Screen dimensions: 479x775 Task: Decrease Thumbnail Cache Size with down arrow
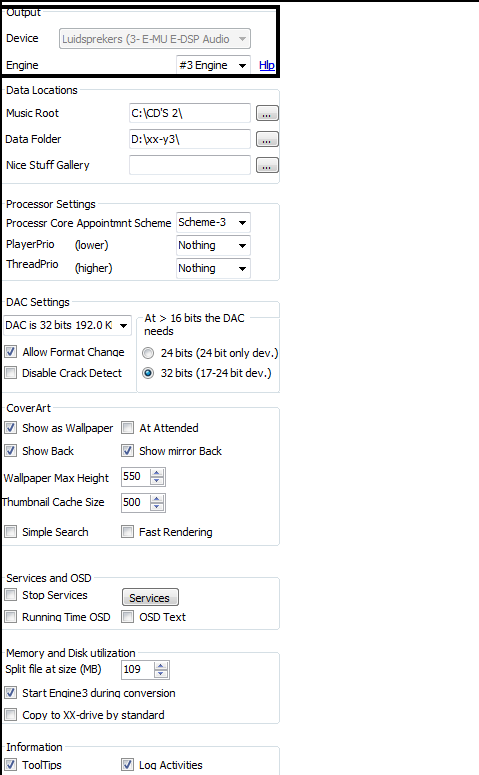click(157, 507)
